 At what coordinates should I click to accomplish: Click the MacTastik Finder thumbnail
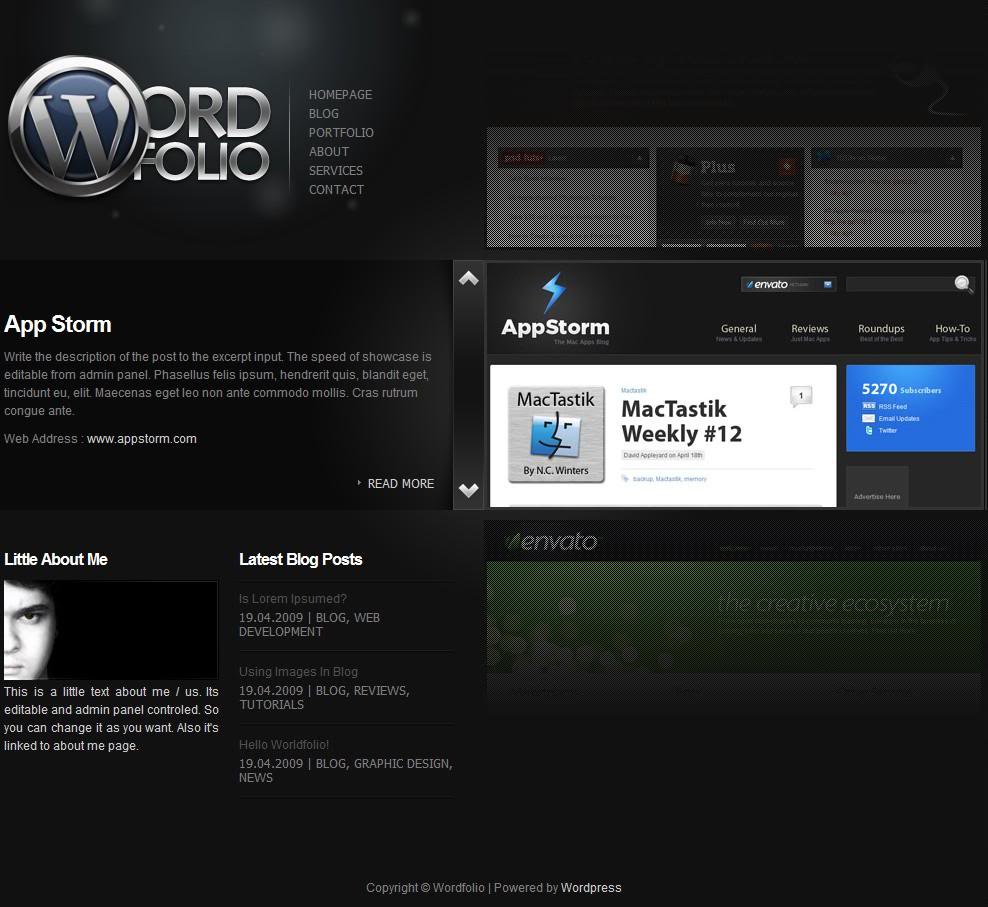click(556, 434)
